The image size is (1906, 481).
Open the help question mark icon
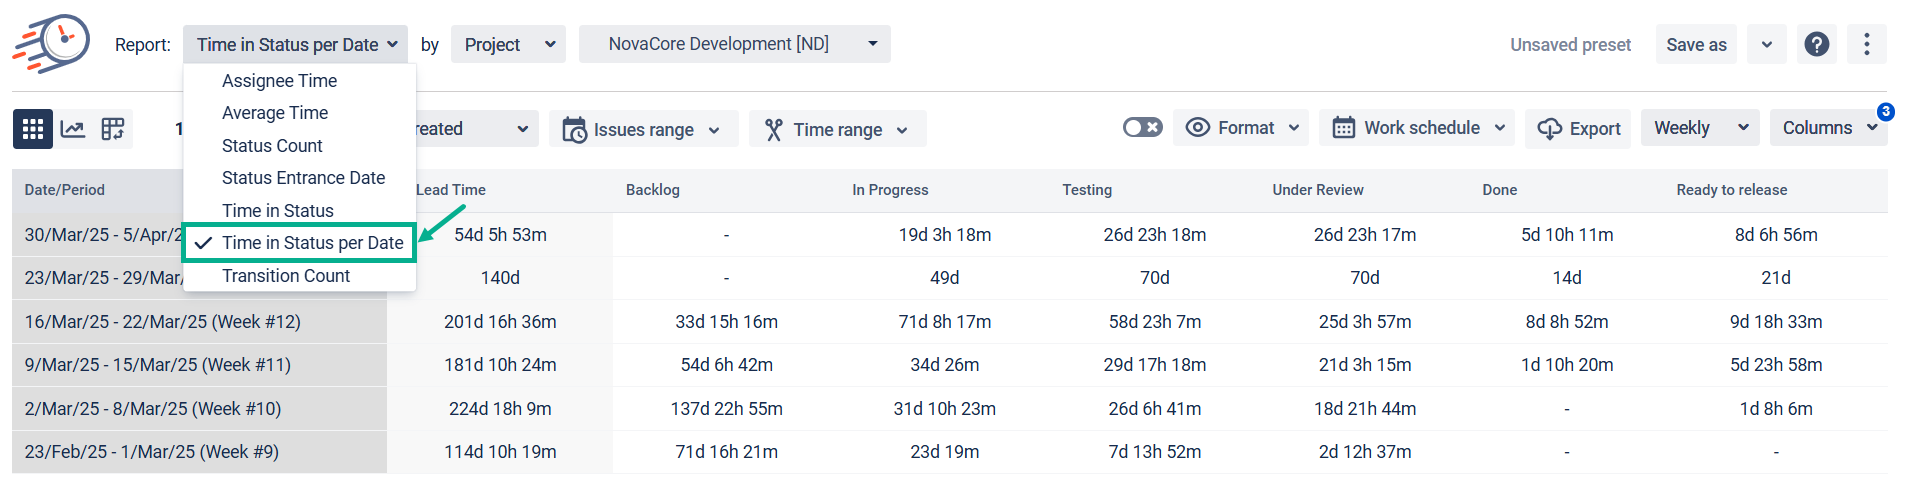click(1816, 44)
